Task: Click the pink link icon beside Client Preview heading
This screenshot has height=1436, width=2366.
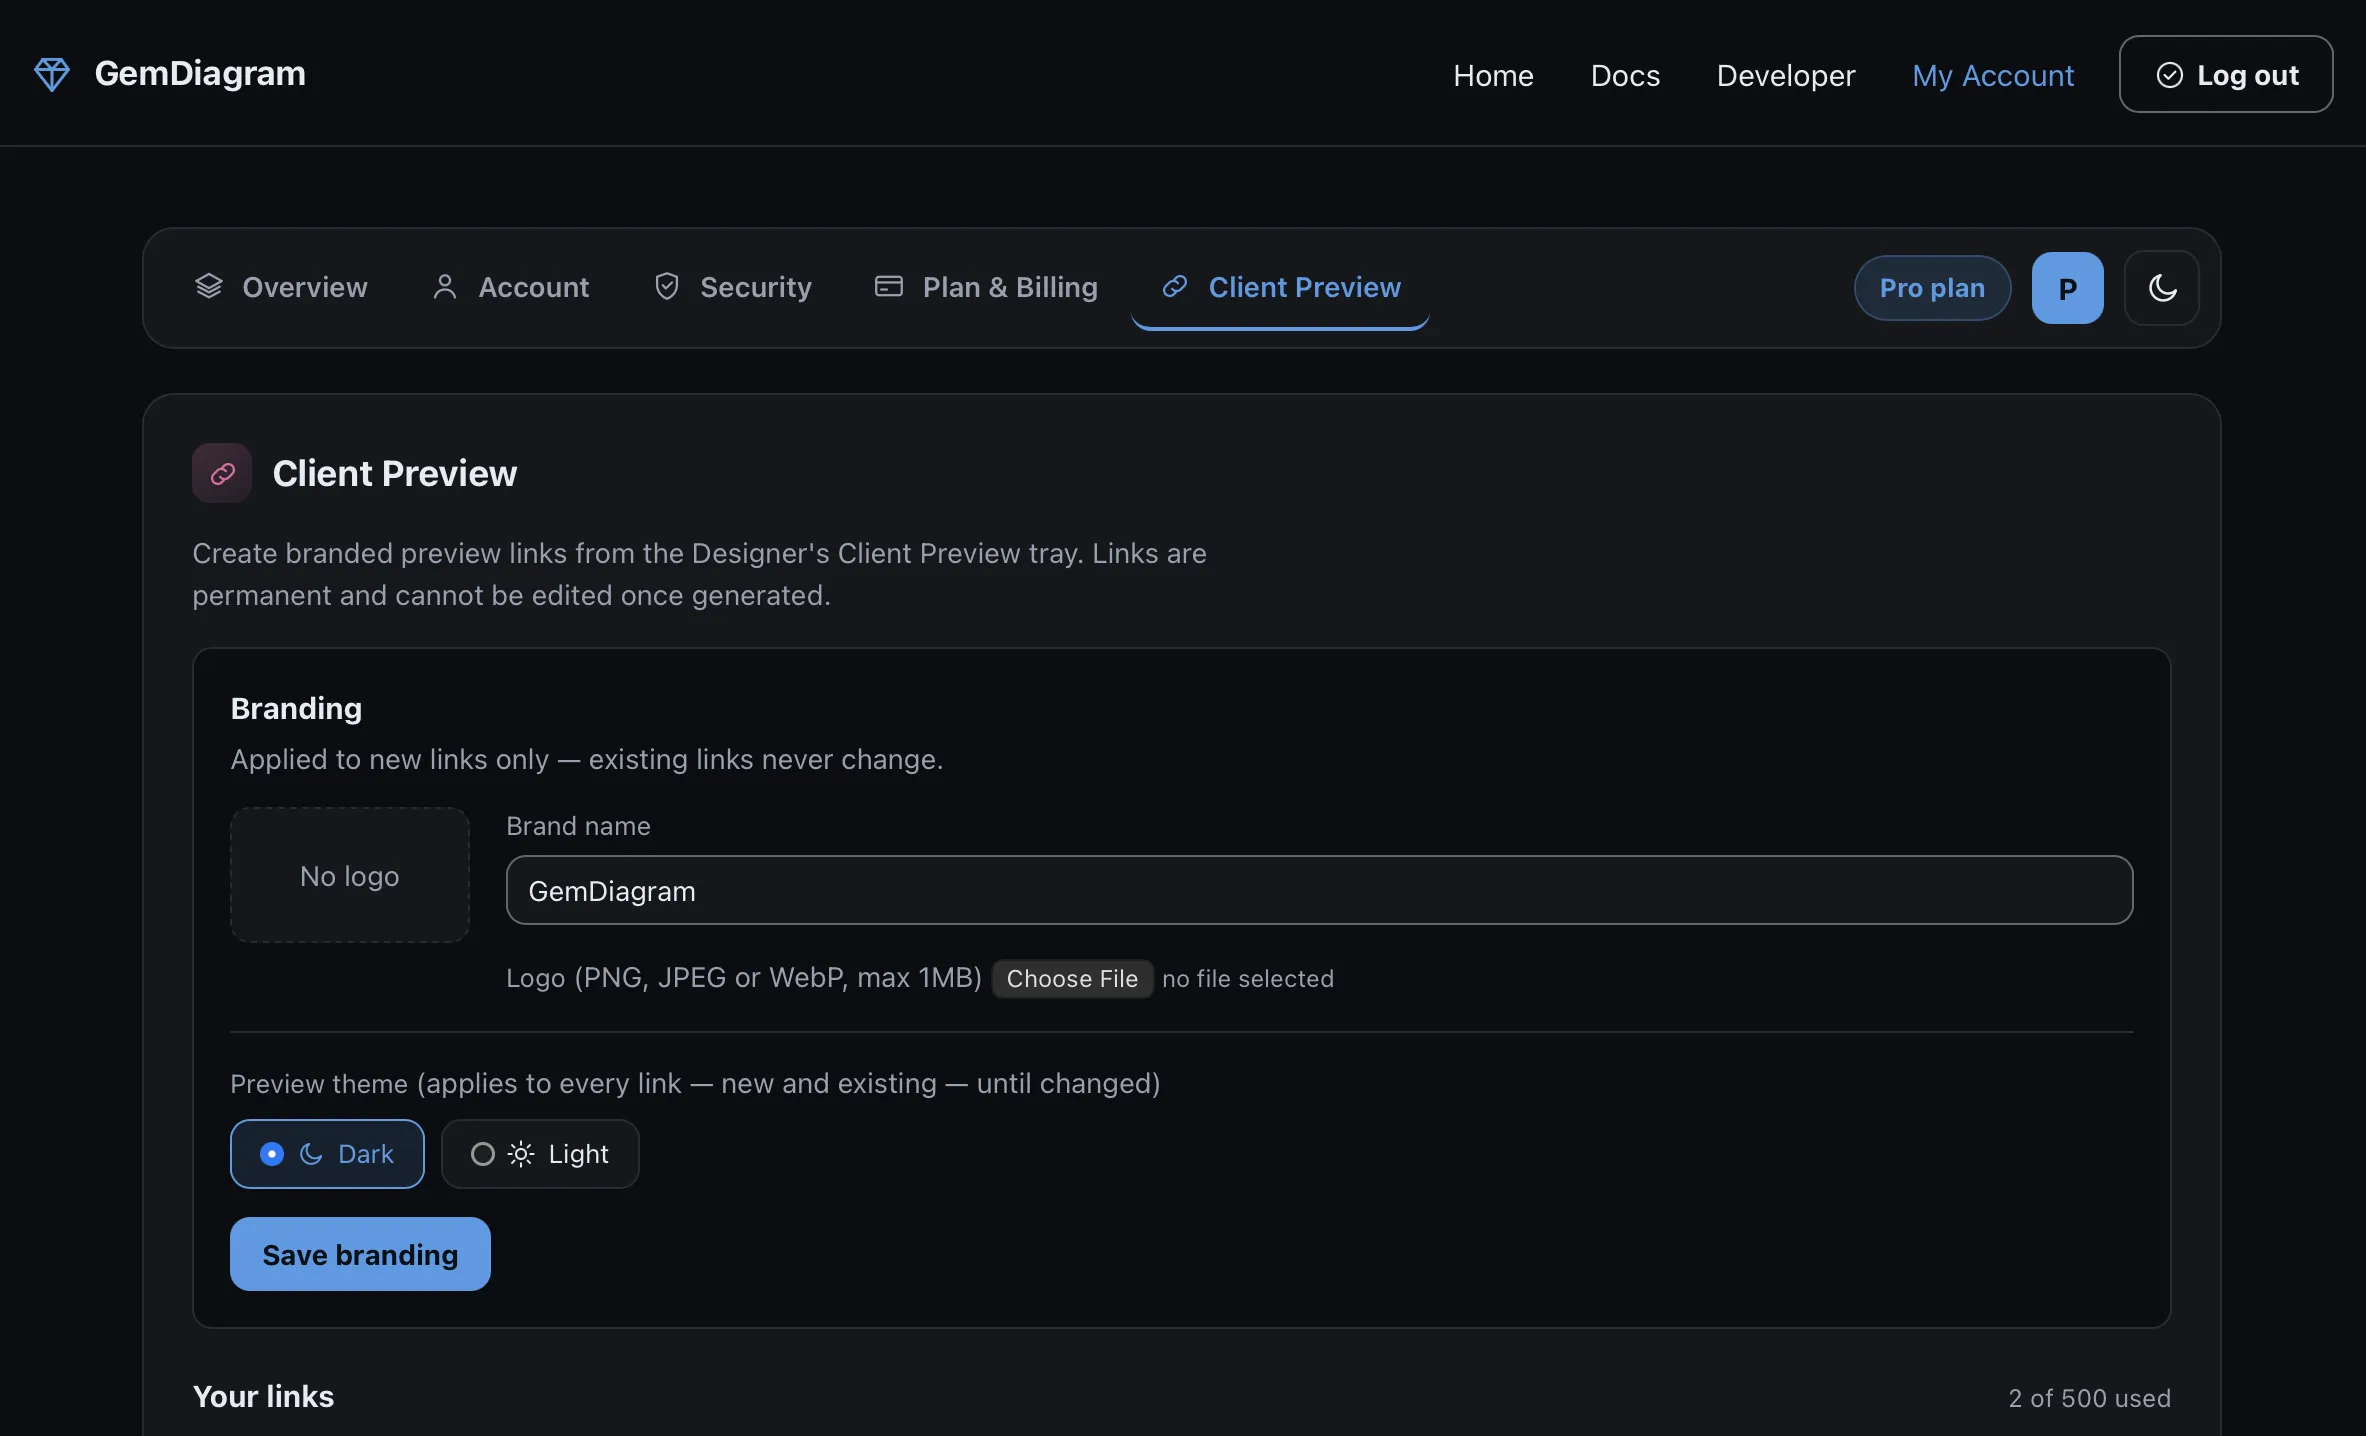Action: [x=222, y=473]
